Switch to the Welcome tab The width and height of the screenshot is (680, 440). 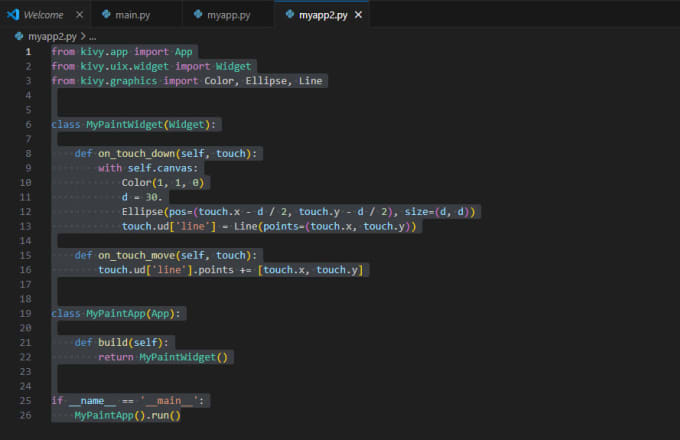pyautogui.click(x=43, y=15)
